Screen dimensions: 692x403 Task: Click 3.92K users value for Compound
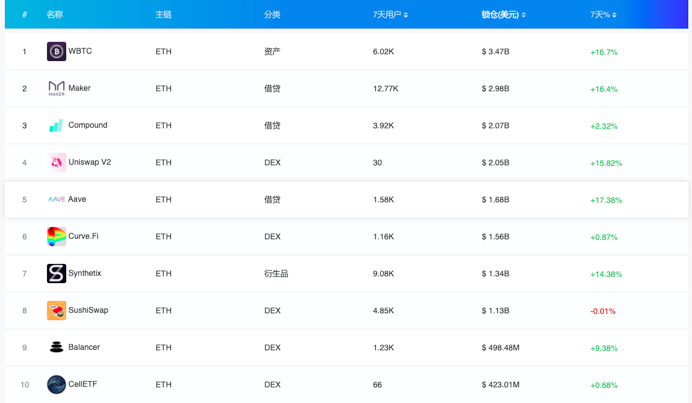pyautogui.click(x=383, y=126)
